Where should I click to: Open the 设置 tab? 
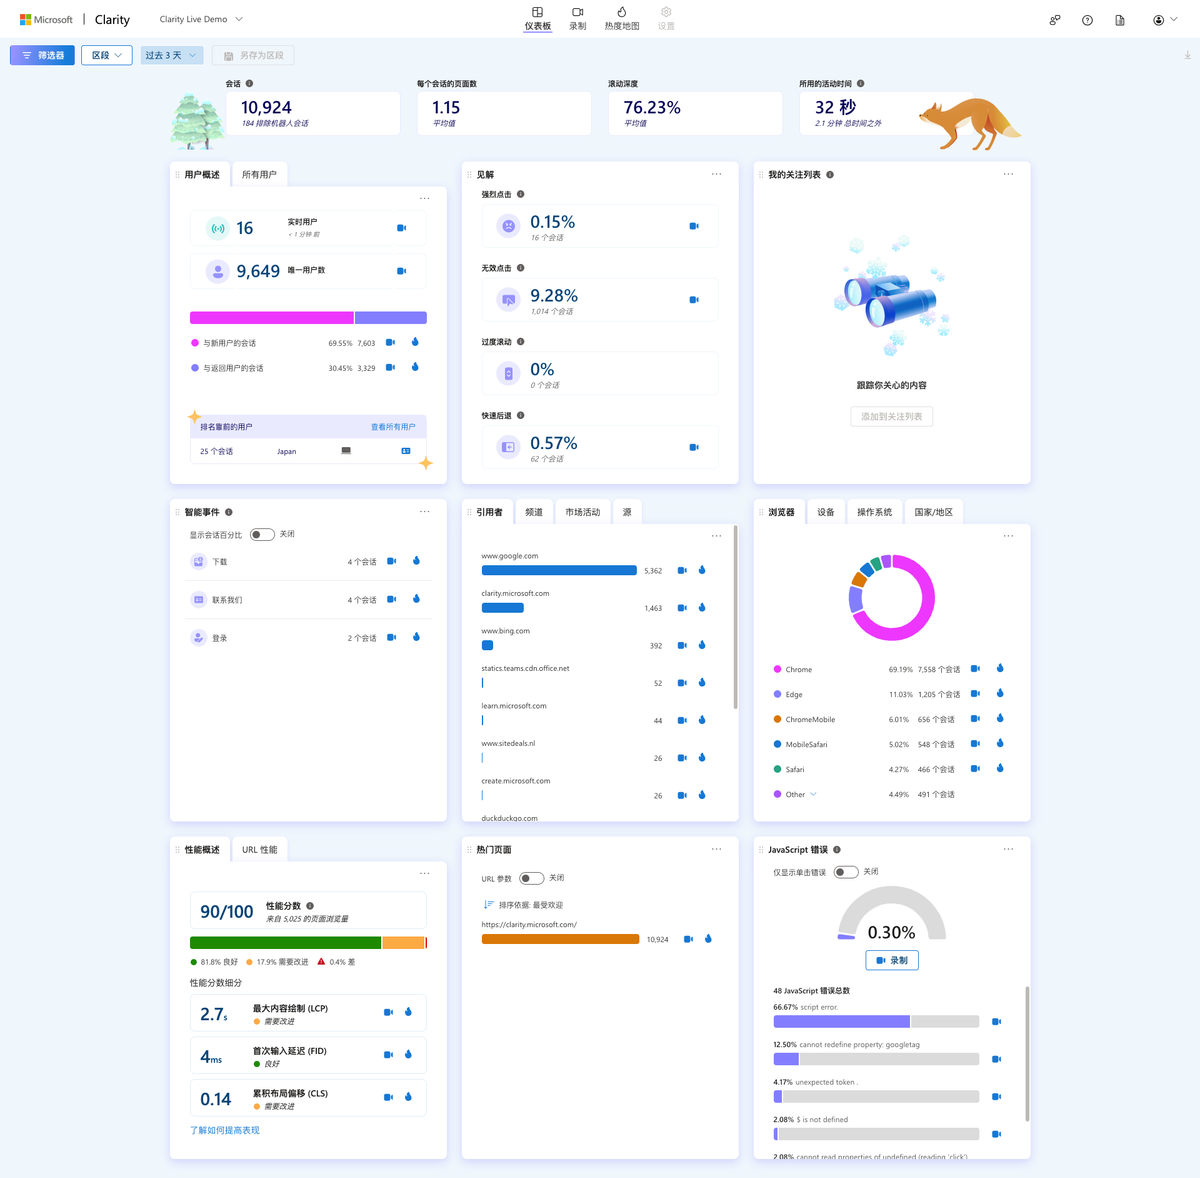click(x=666, y=18)
